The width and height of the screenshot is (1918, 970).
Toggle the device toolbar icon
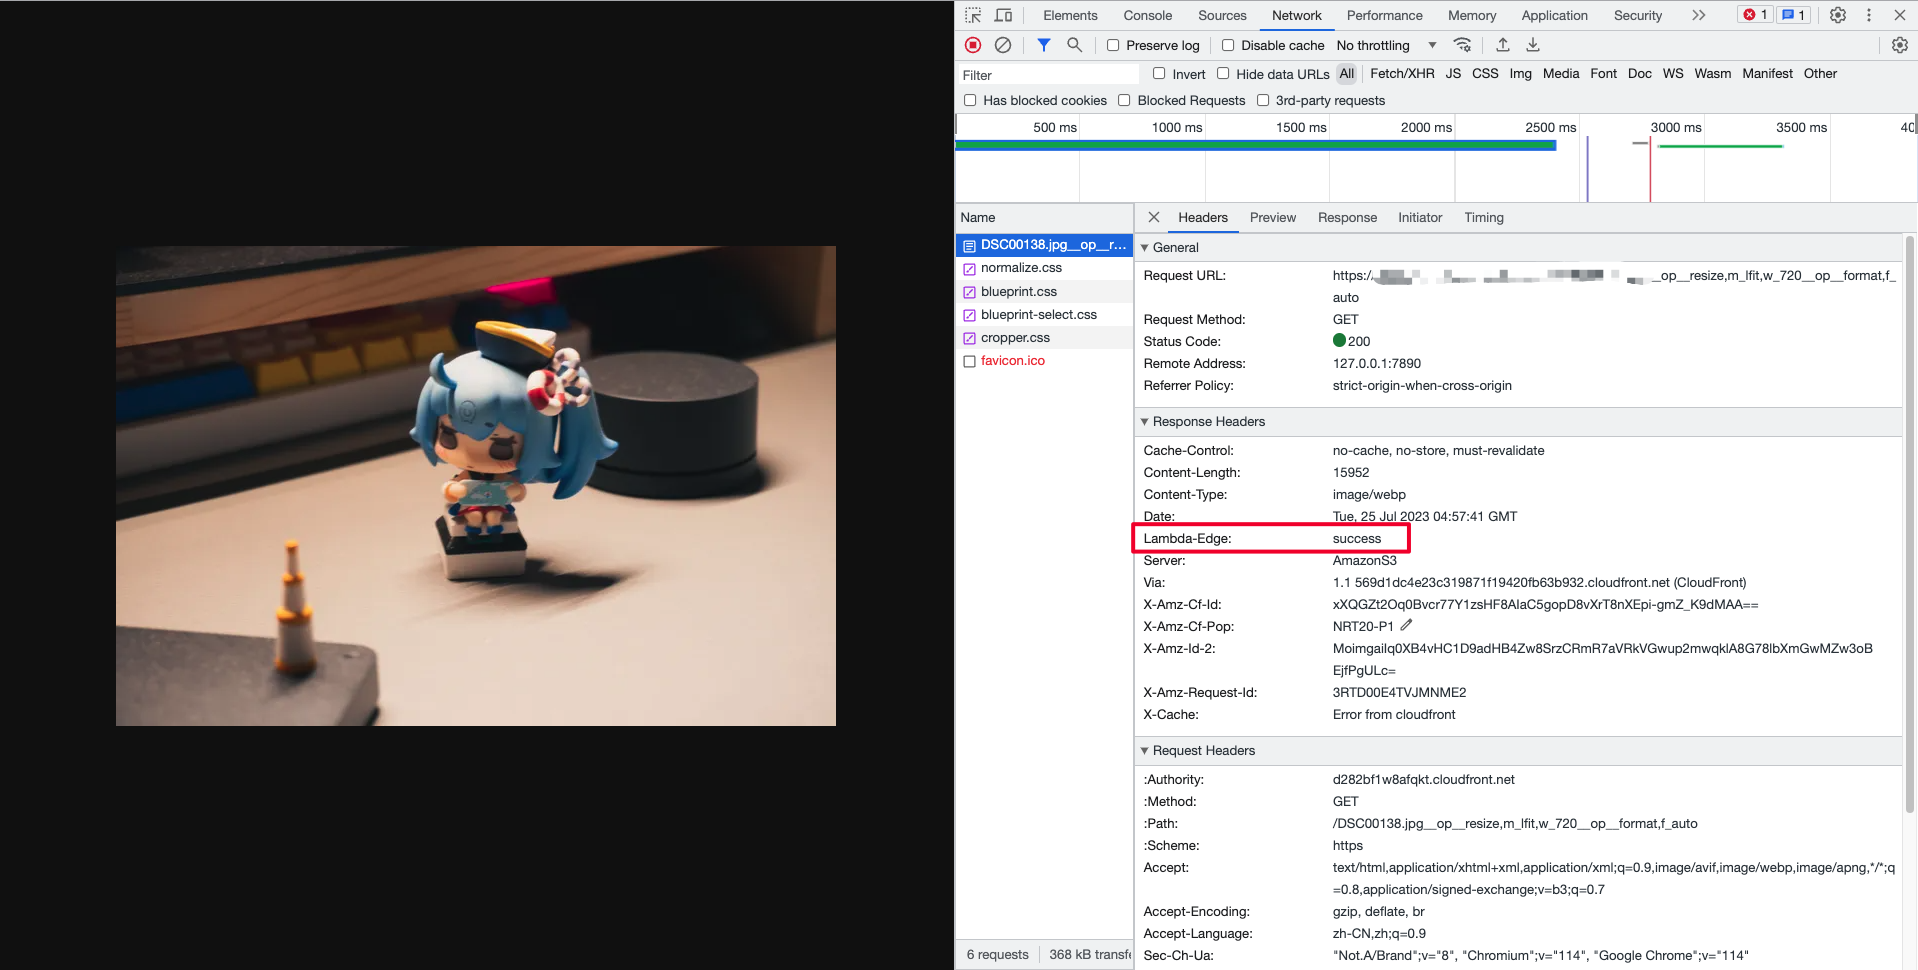point(1003,15)
